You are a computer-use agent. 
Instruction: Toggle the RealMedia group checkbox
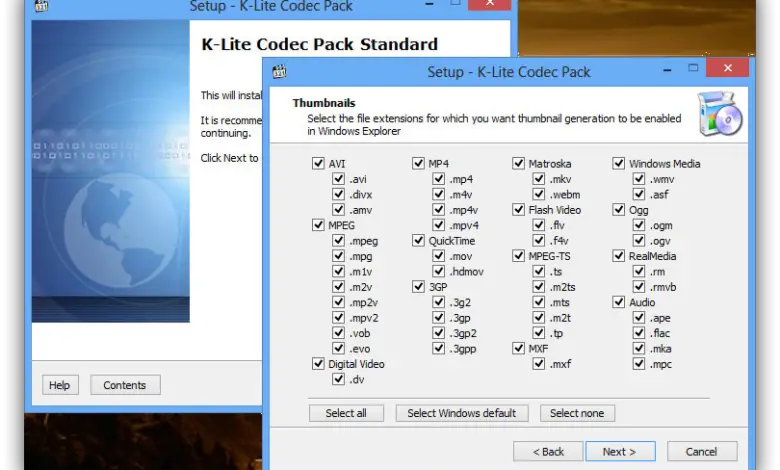[x=619, y=256]
